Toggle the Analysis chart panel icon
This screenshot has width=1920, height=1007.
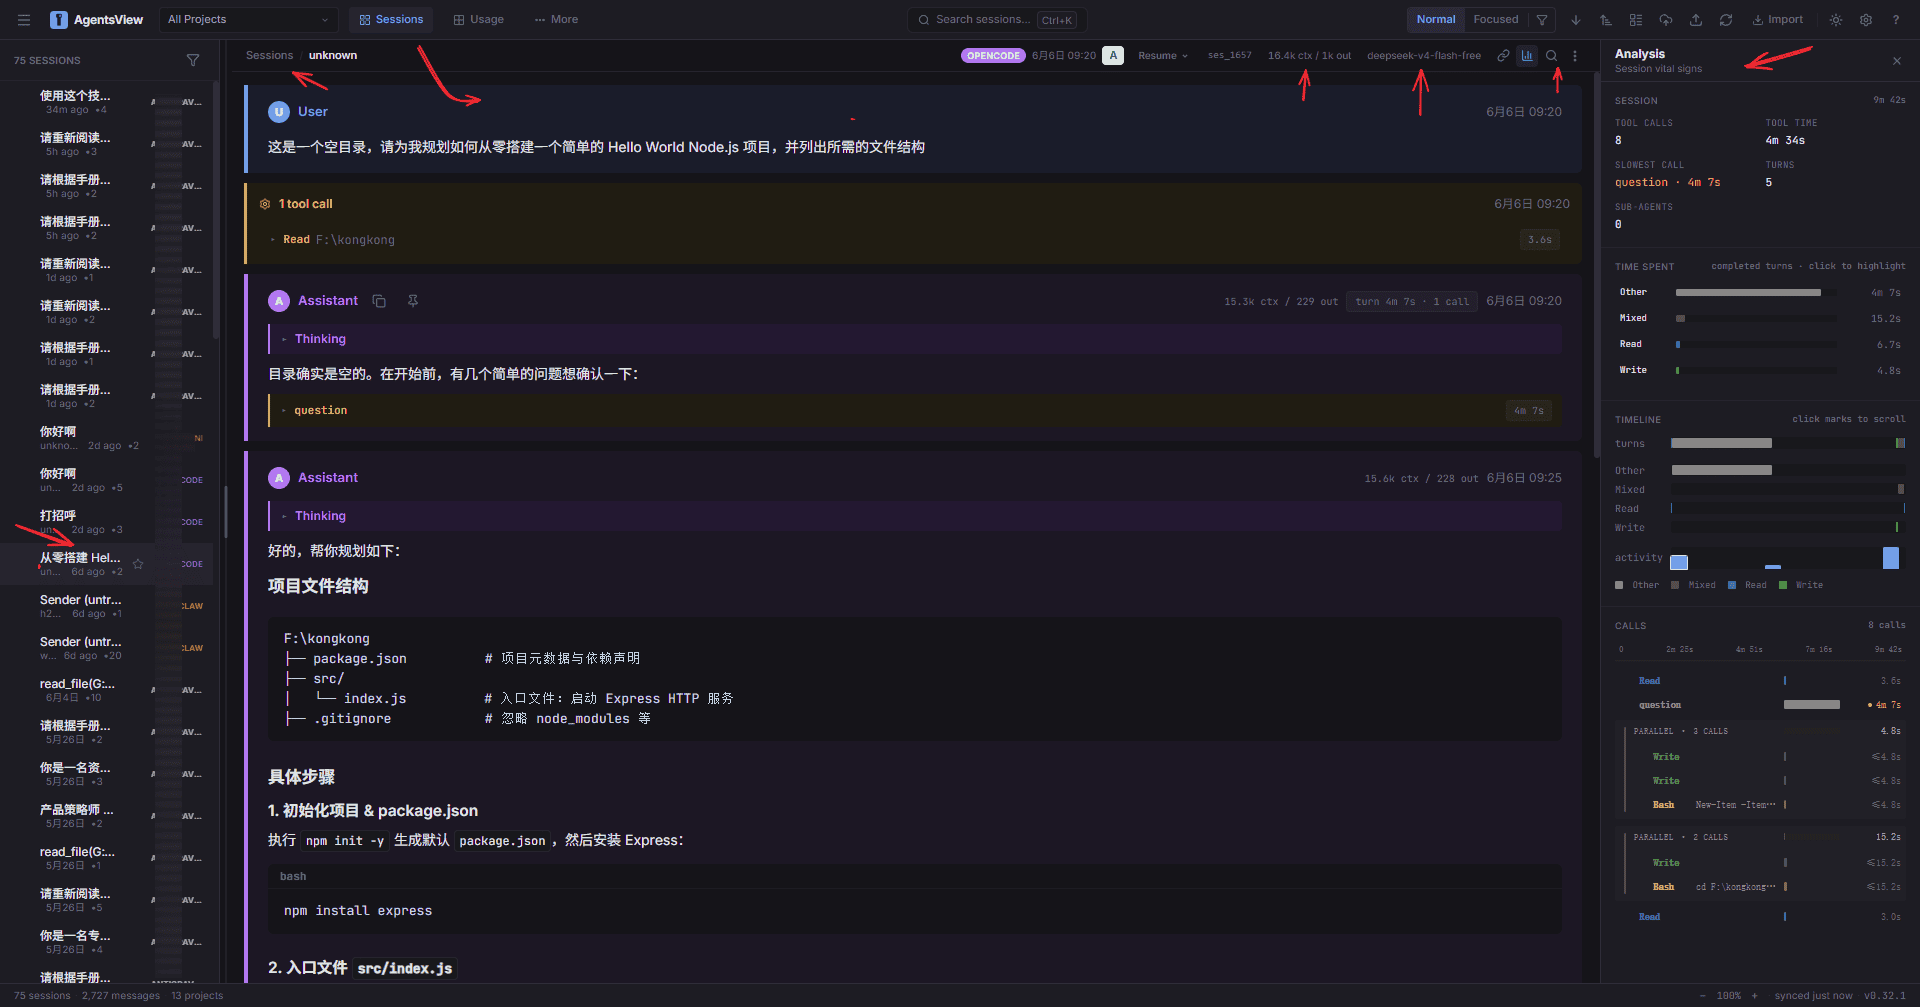pos(1527,56)
